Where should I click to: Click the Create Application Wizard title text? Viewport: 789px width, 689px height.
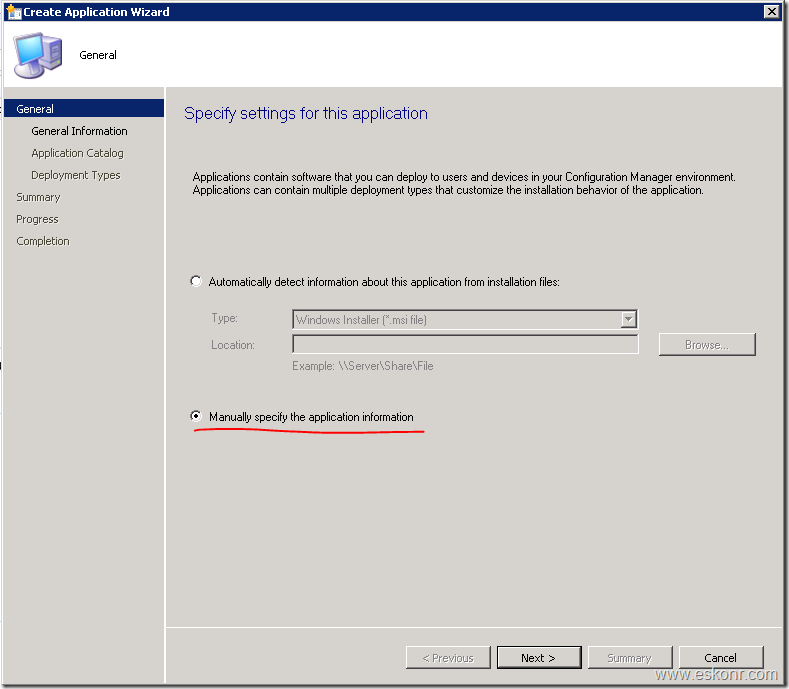[96, 12]
